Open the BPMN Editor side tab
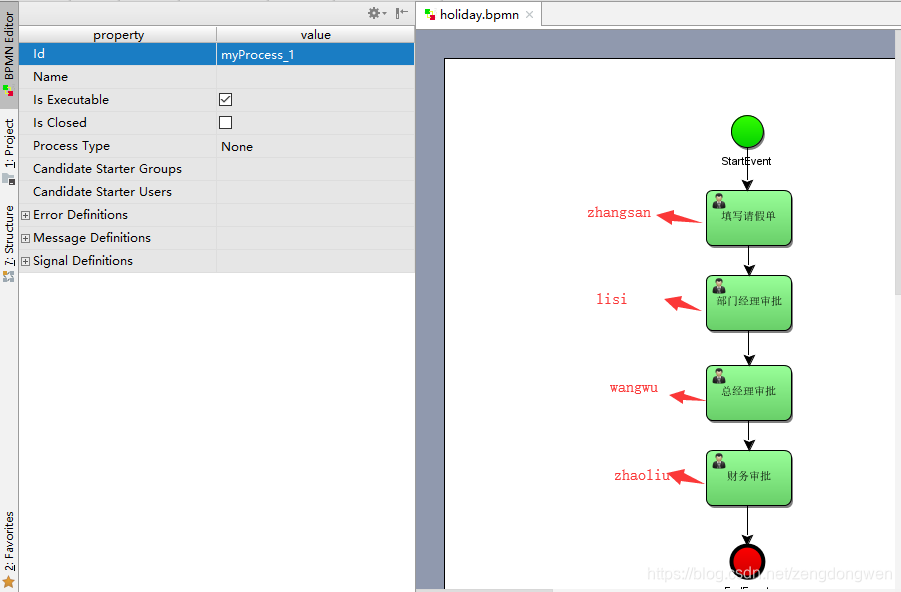 pos(9,55)
